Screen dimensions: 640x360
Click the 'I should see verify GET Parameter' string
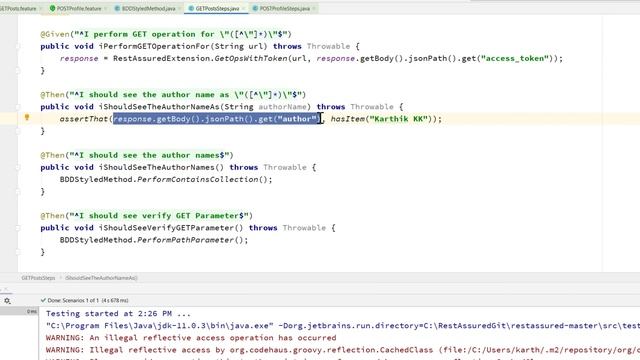[x=159, y=216]
